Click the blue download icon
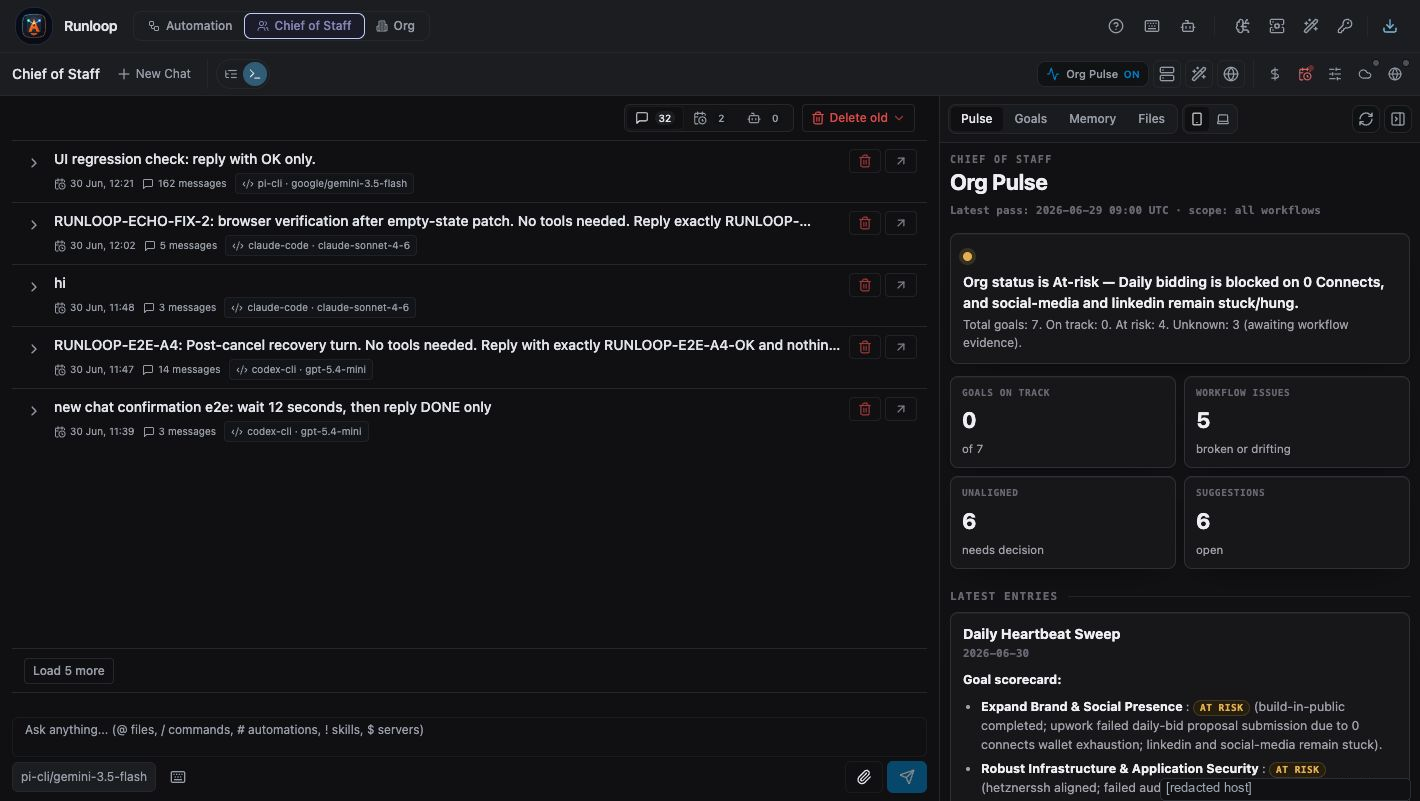1420x801 pixels. tap(1390, 26)
